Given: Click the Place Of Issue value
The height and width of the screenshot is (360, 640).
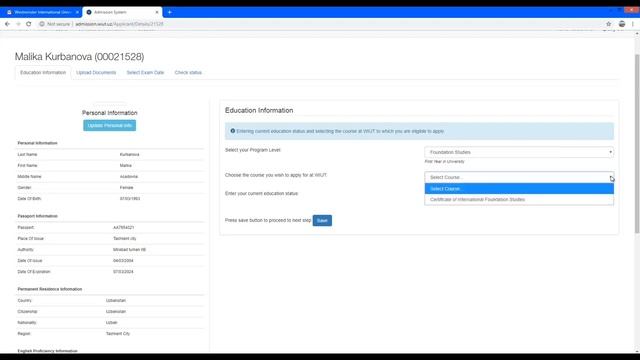Looking at the screenshot, I should coord(124,238).
